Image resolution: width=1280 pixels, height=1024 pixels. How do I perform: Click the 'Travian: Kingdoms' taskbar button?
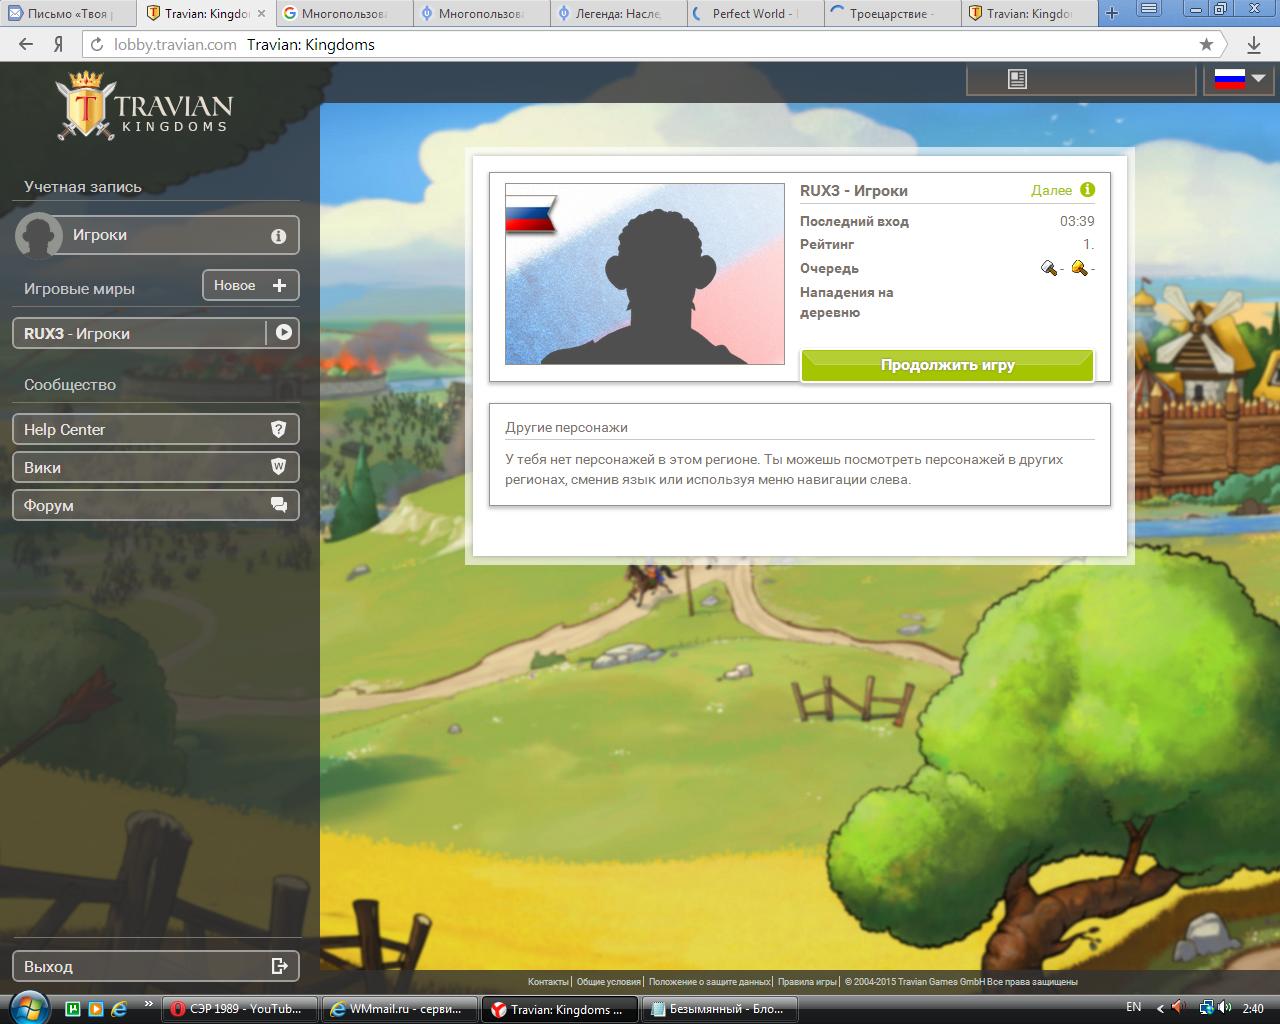tap(560, 1009)
